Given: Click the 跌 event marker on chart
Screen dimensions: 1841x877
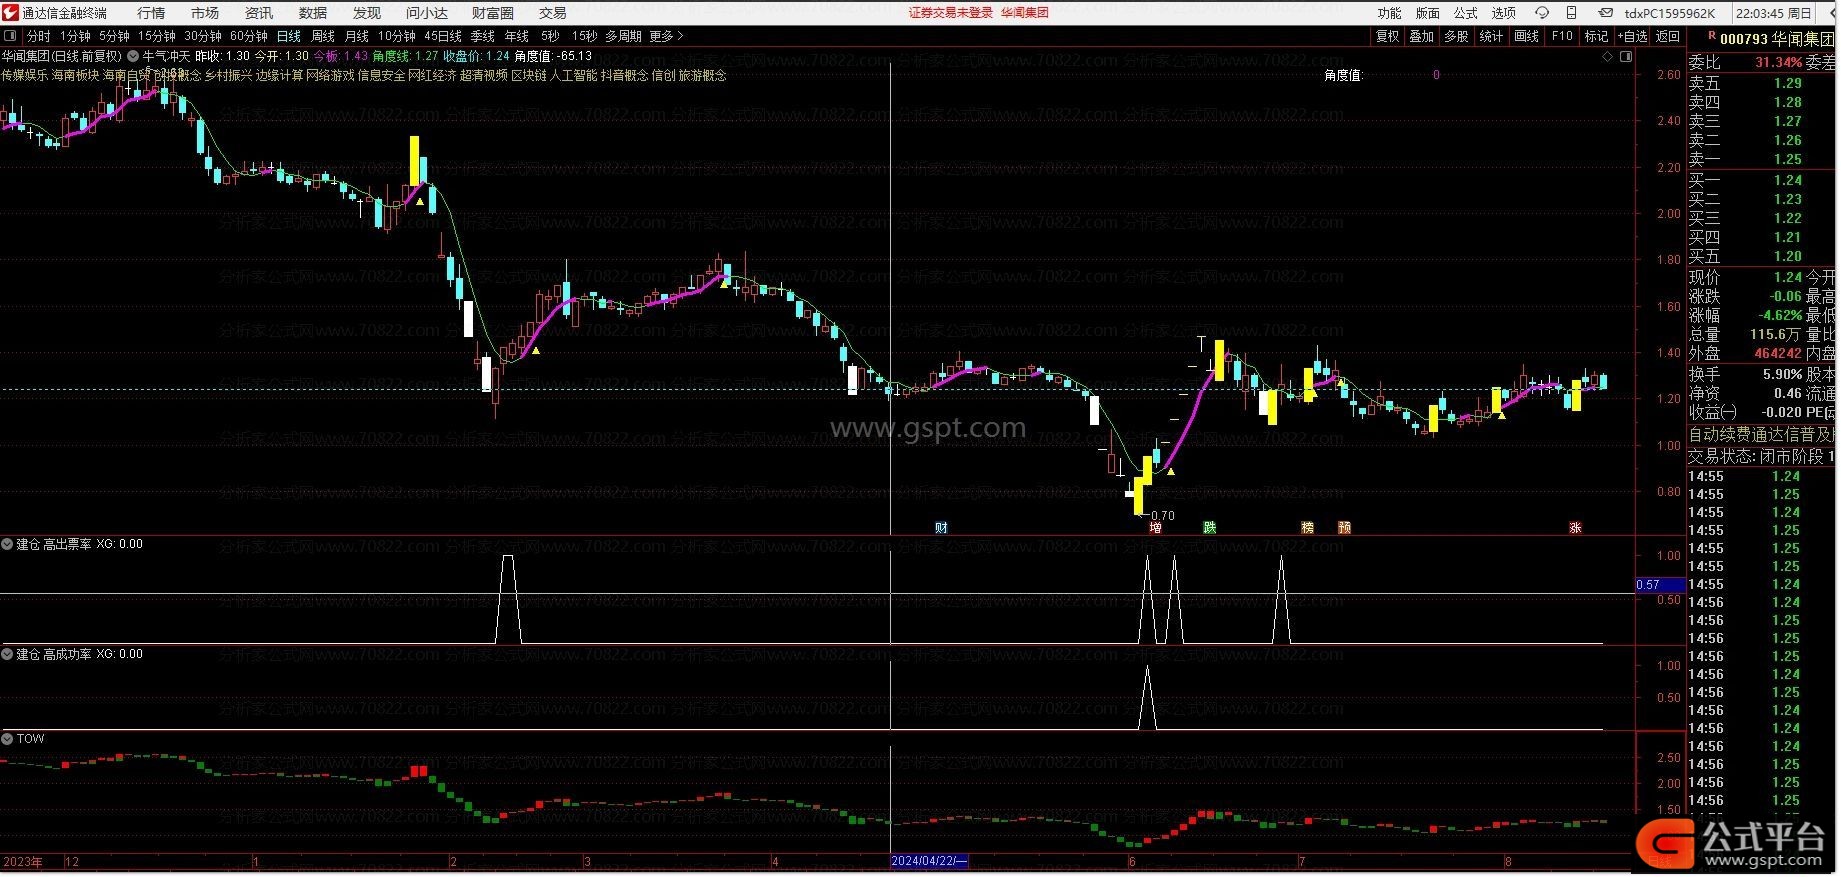Looking at the screenshot, I should 1210,528.
